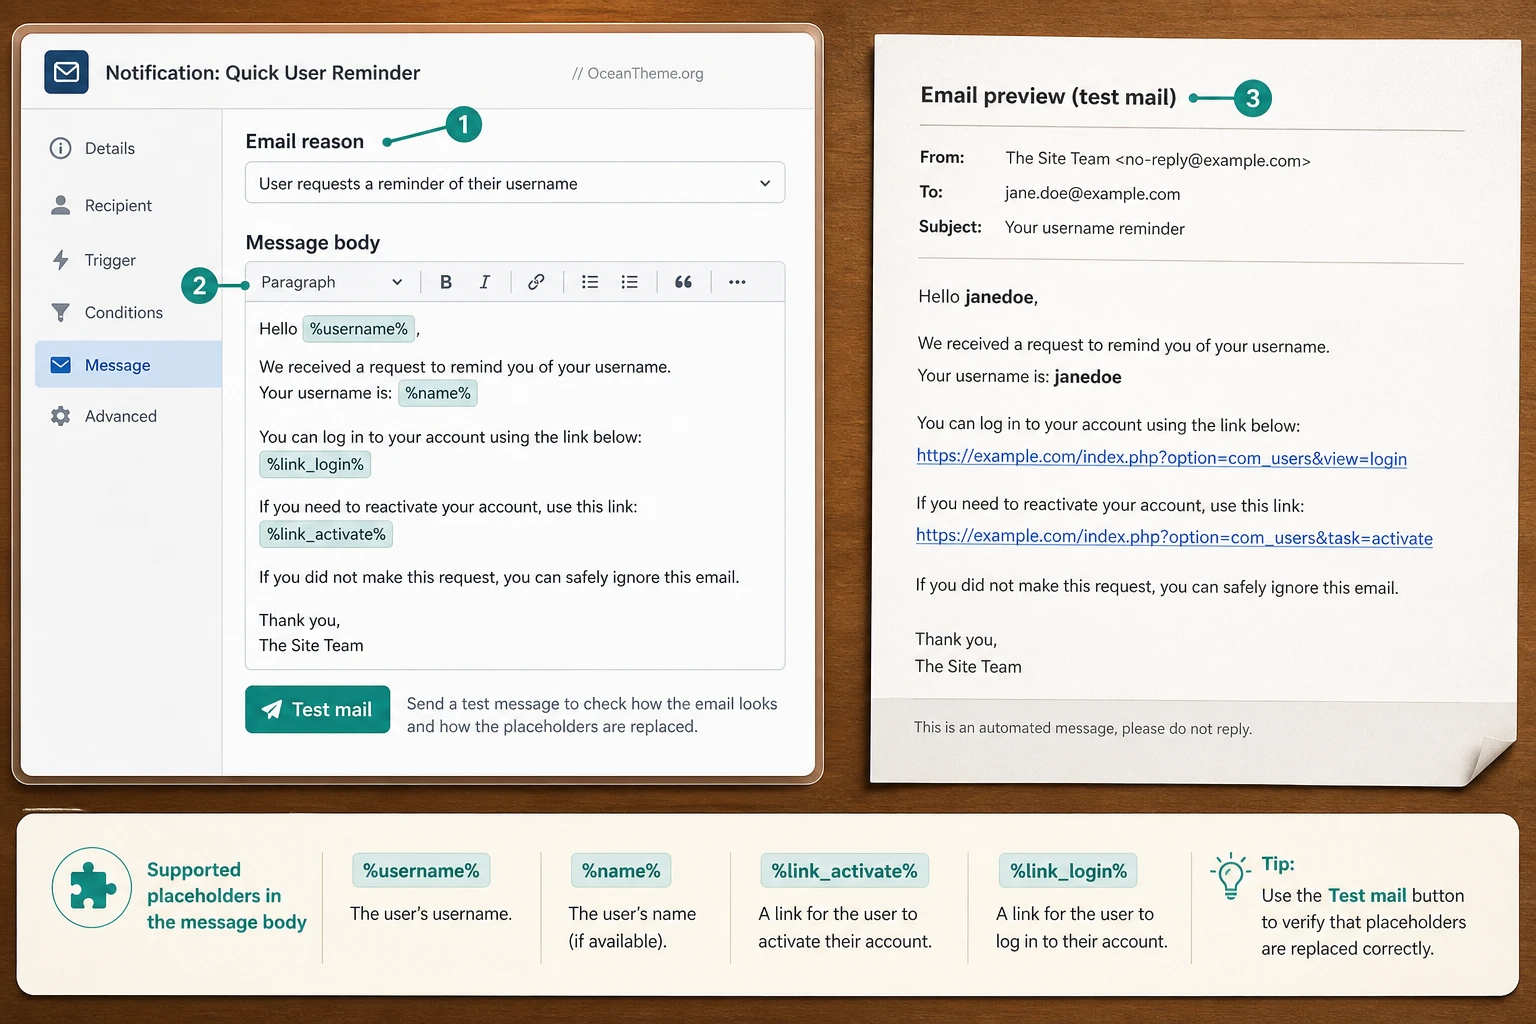The image size is (1536, 1024).
Task: Click "Send a test message" hint text
Action: pos(592,715)
